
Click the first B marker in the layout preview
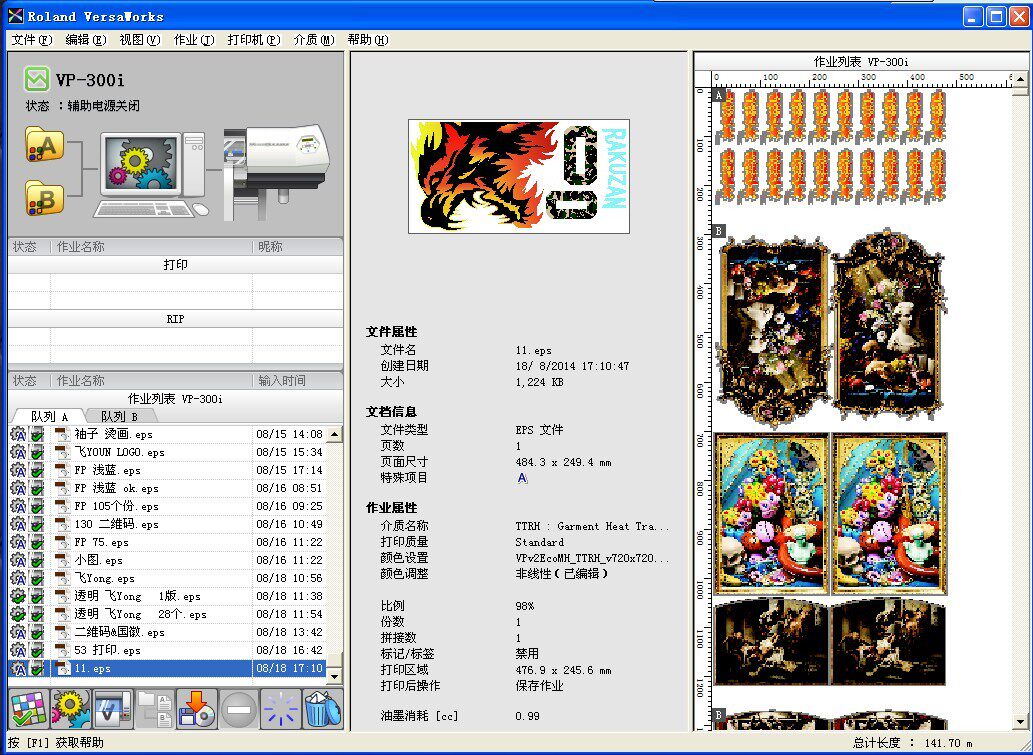click(719, 231)
